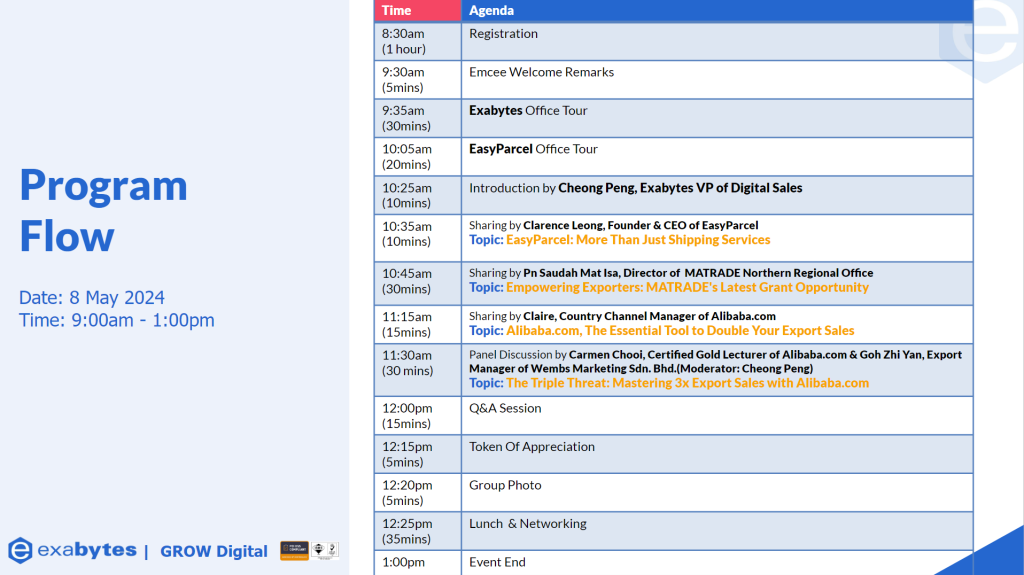Click the 'GROW Digital' label
Screen dimensions: 1024x575
tap(214, 551)
